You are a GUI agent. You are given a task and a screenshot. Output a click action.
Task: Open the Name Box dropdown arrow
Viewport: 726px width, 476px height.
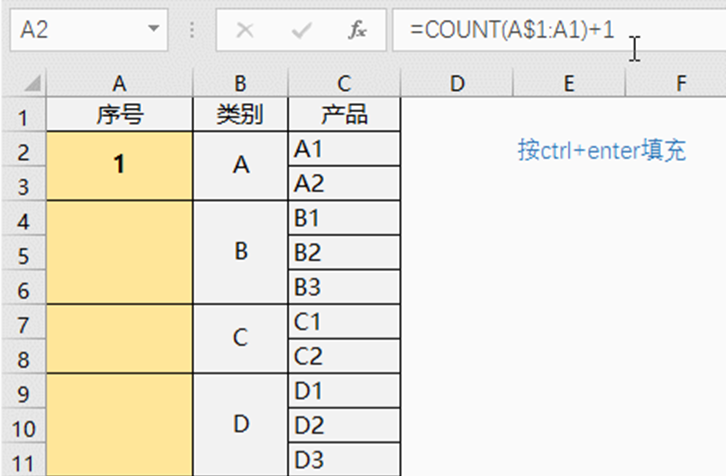(x=153, y=29)
